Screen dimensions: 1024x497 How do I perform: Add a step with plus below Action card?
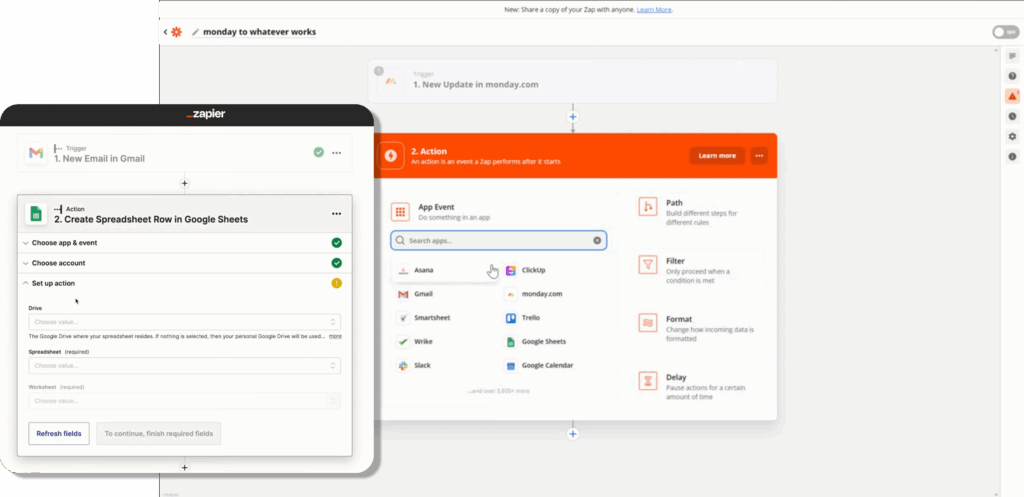573,434
